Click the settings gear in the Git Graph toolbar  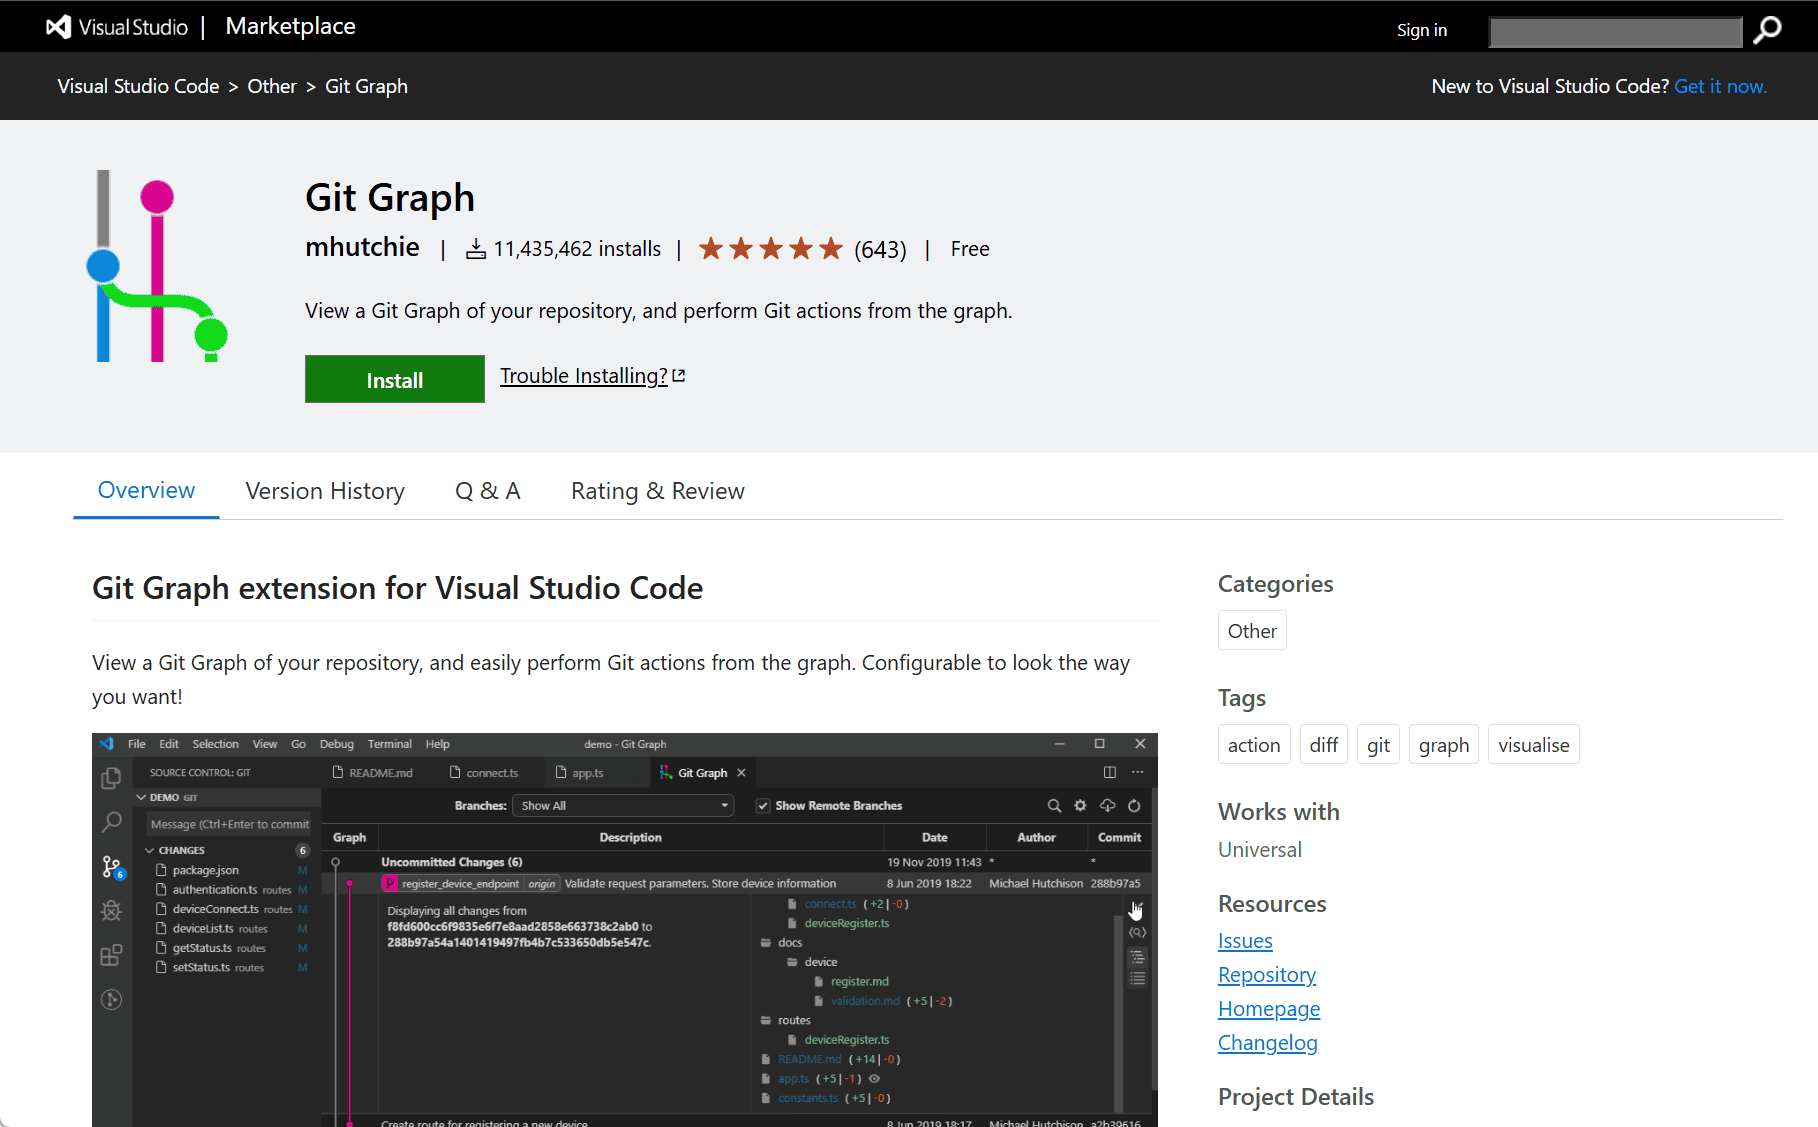coord(1080,805)
